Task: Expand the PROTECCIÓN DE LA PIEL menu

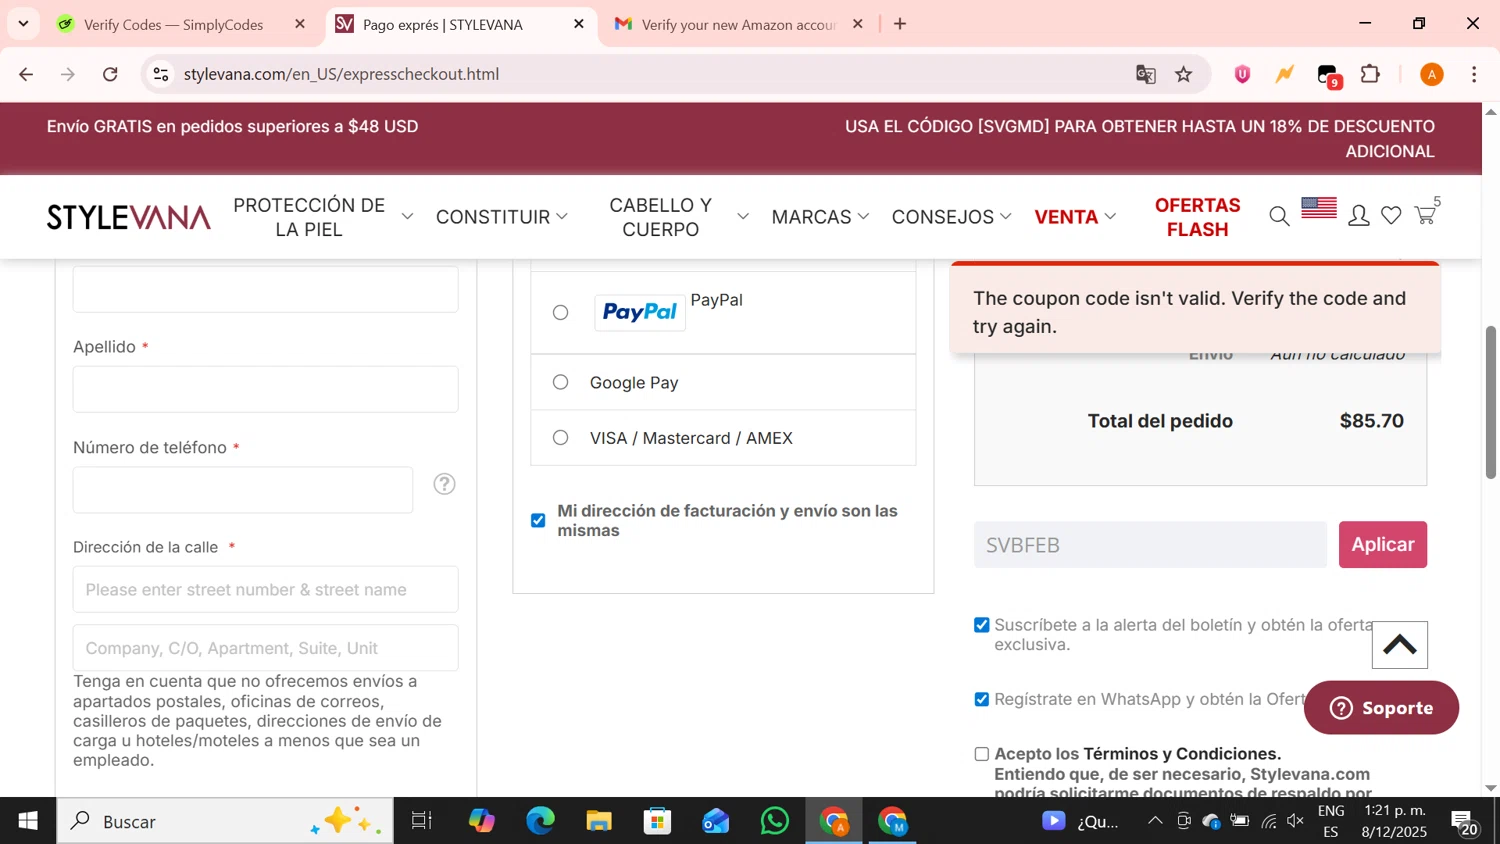Action: click(x=322, y=217)
